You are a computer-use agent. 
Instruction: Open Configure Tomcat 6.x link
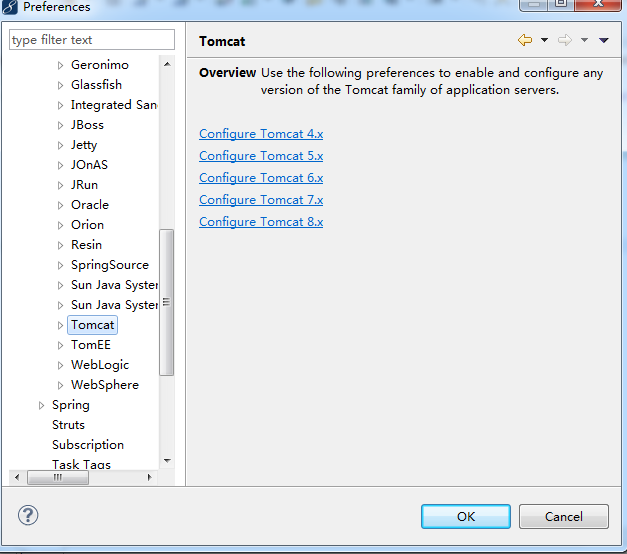coord(261,178)
